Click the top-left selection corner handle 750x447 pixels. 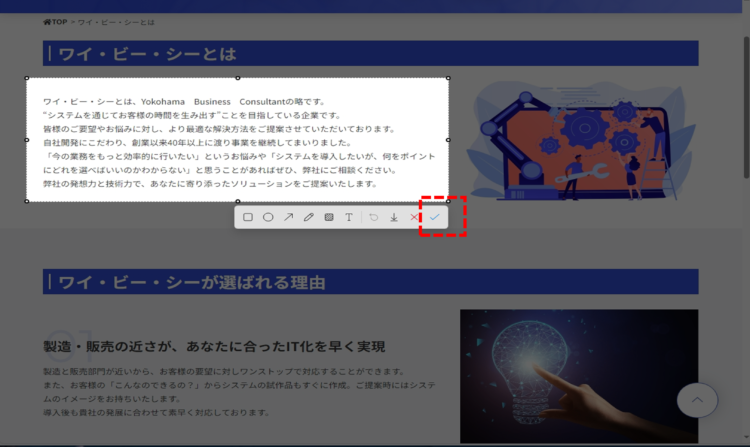point(27,78)
